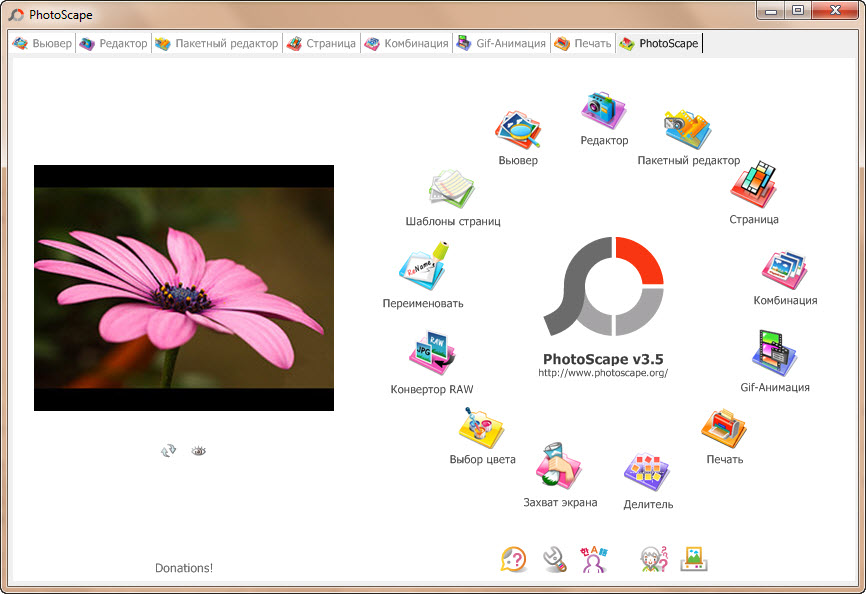Open the Делитель (splitter) tool
866x594 pixels.
coord(646,473)
